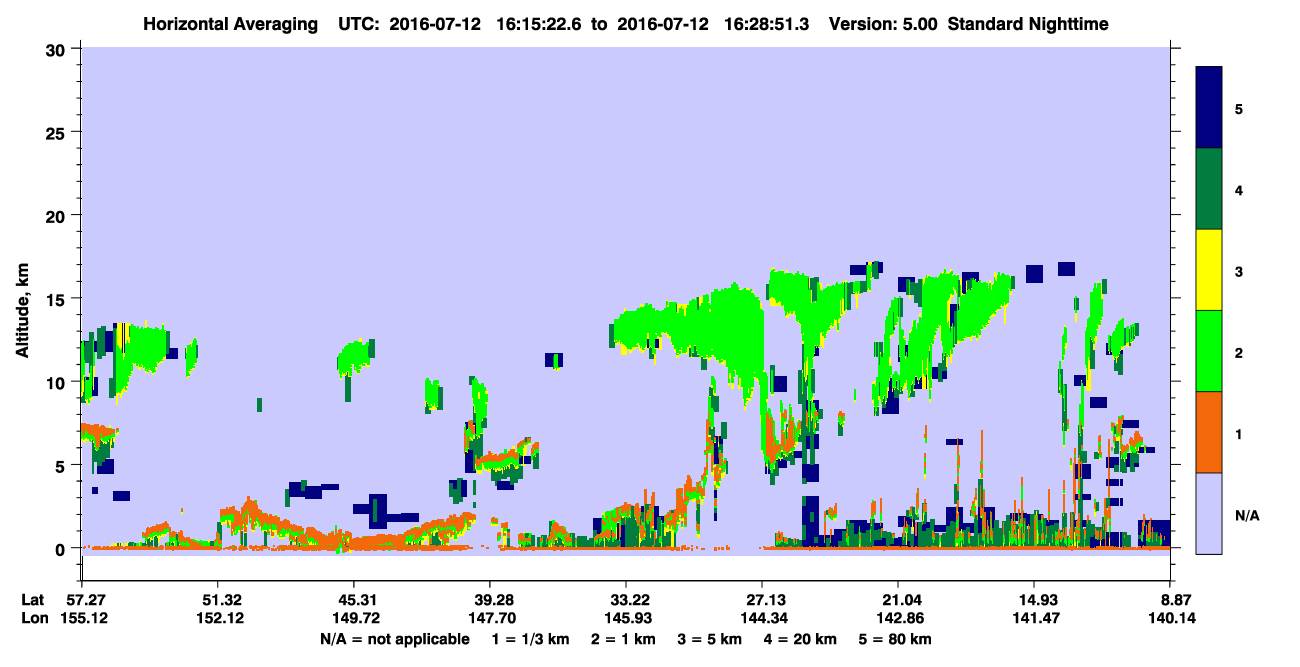
Task: Click longitude value 155.12
Action: (x=82, y=619)
